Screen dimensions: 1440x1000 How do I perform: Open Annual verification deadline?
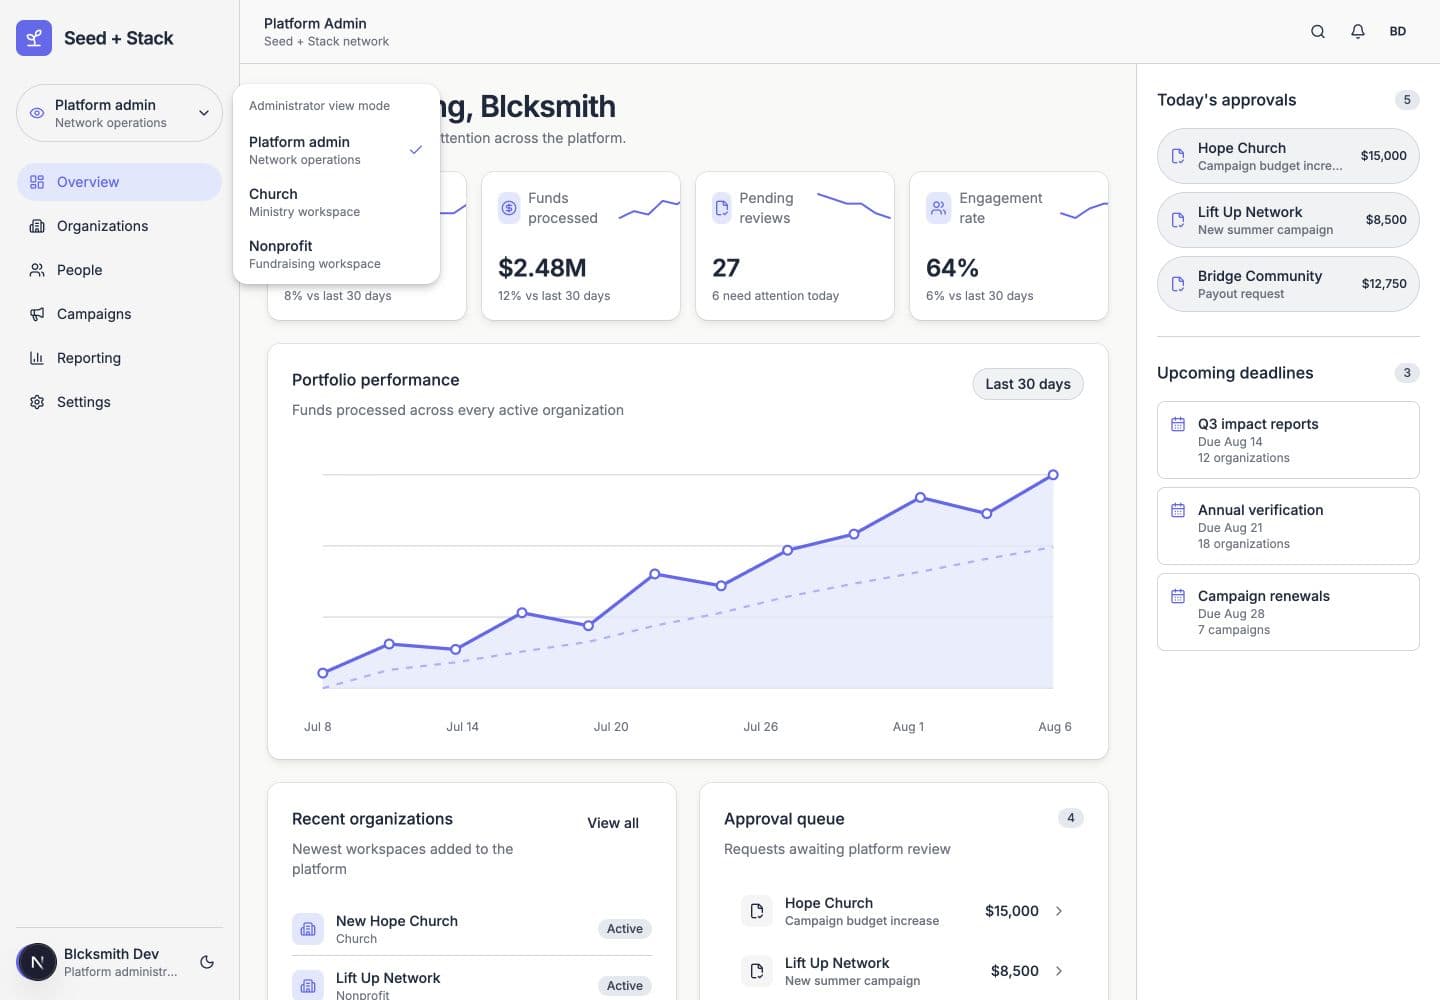click(x=1288, y=526)
